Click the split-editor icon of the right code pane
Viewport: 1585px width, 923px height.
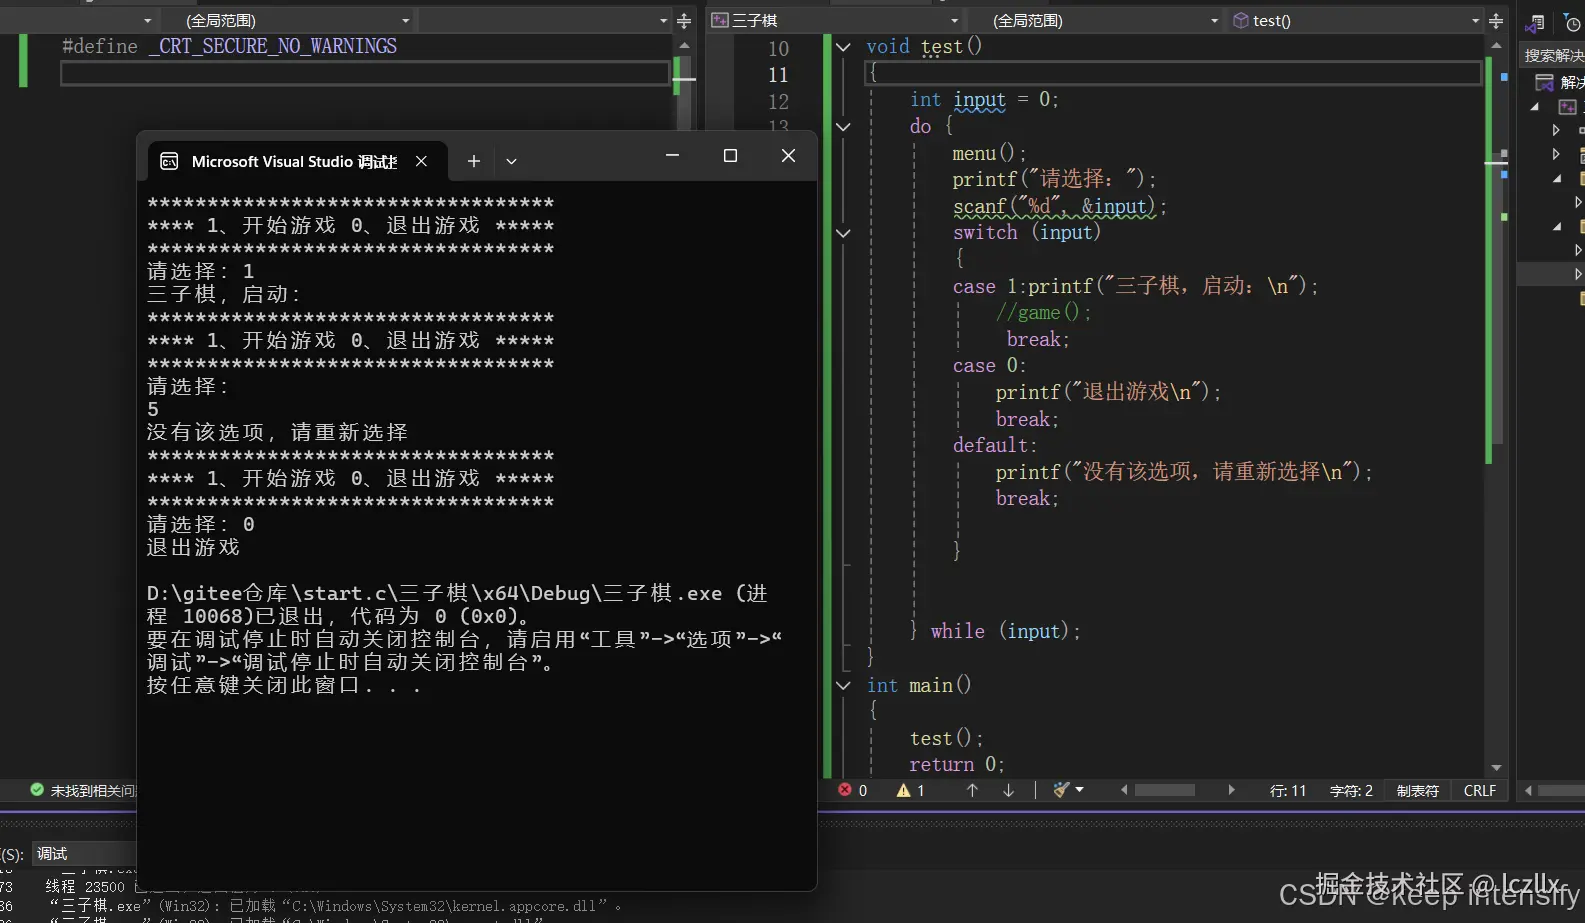(x=1496, y=21)
